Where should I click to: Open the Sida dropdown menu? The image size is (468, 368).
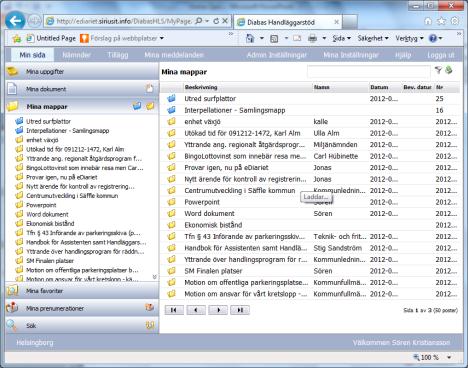(x=342, y=39)
